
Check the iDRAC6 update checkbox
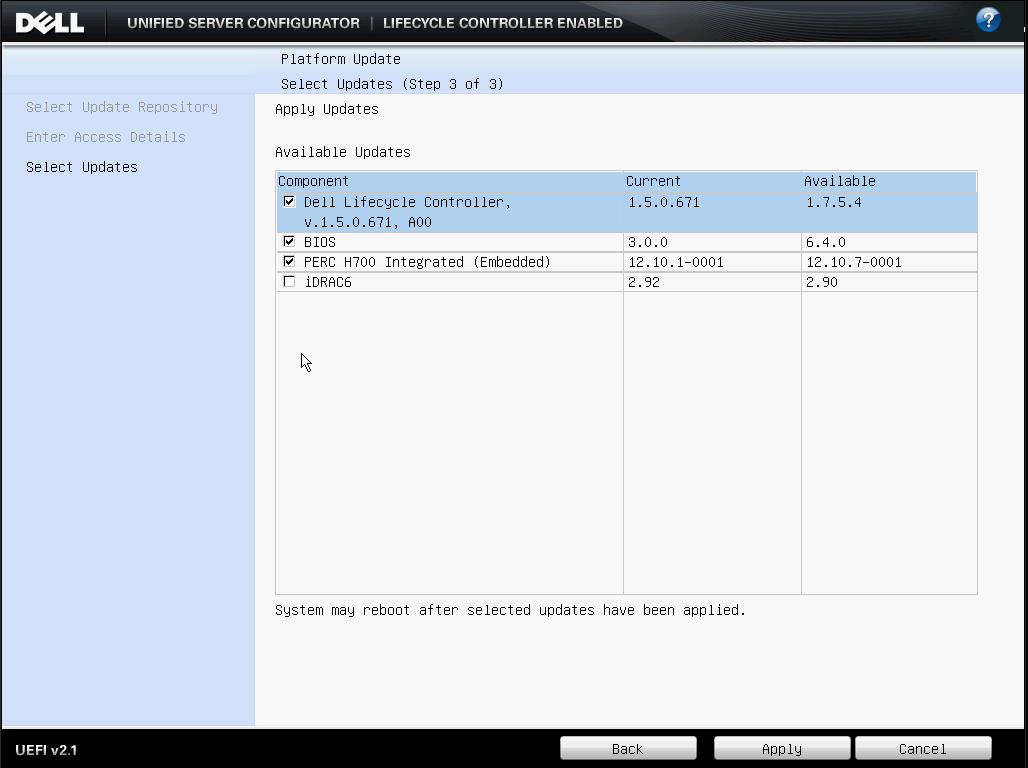click(289, 281)
